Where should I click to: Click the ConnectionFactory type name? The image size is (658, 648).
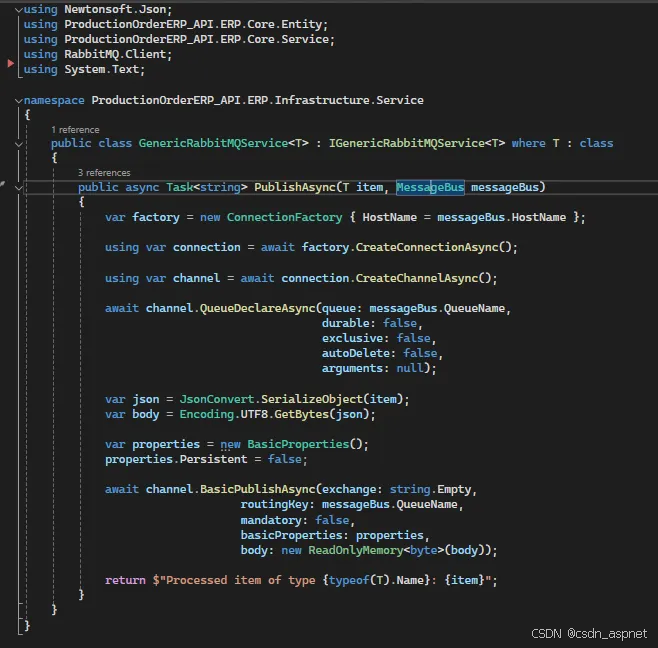coord(285,217)
